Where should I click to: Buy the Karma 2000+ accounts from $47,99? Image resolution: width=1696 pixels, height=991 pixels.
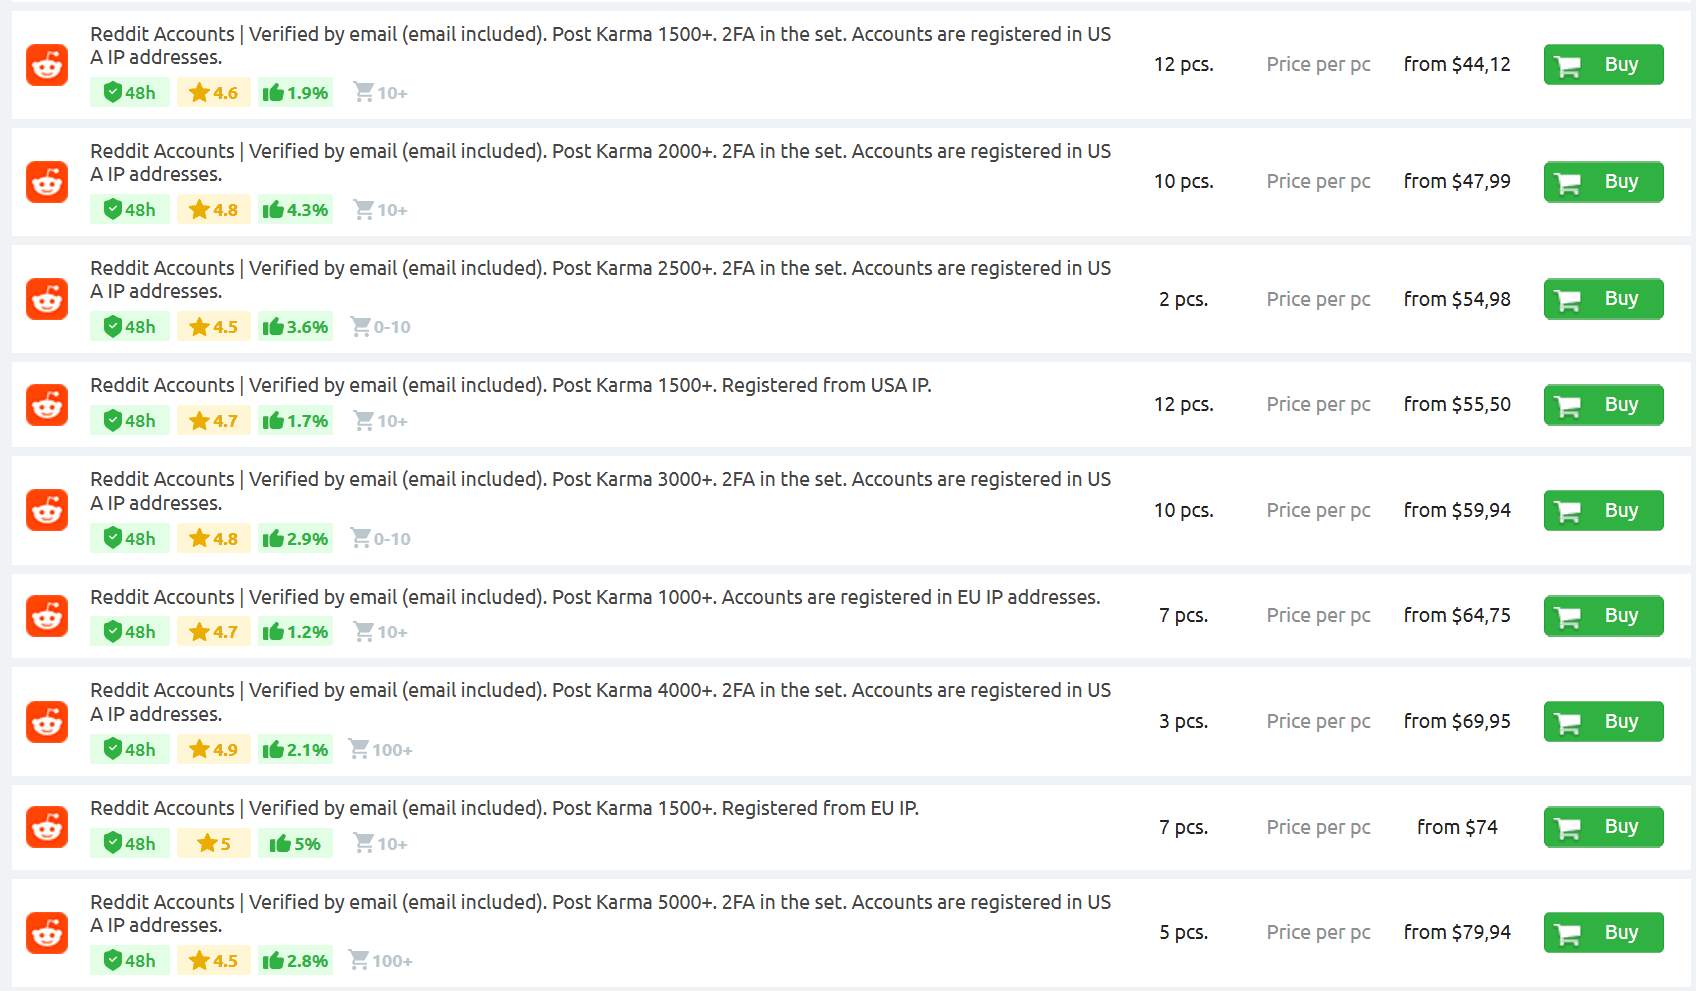1603,182
